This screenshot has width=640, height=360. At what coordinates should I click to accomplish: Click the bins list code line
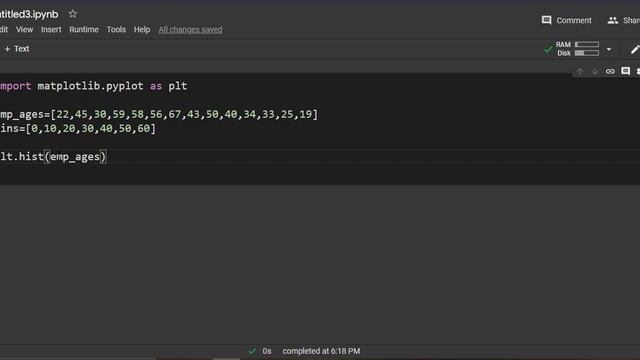[78, 129]
